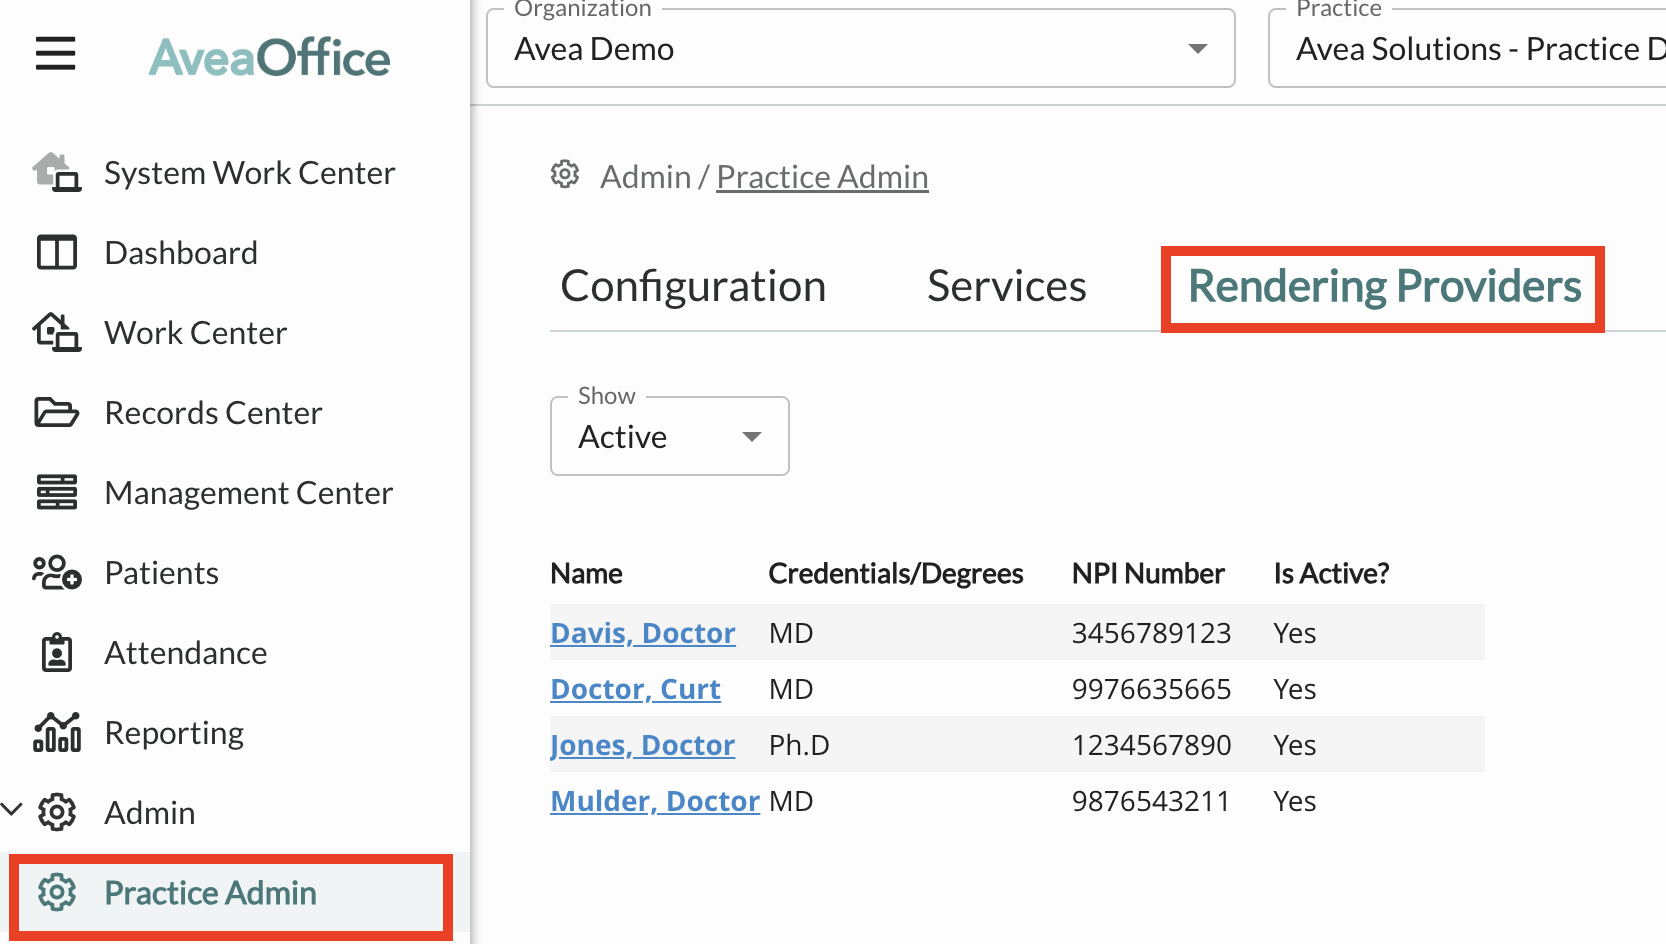Click the Attendance badge icon
This screenshot has width=1666, height=944.
click(56, 653)
